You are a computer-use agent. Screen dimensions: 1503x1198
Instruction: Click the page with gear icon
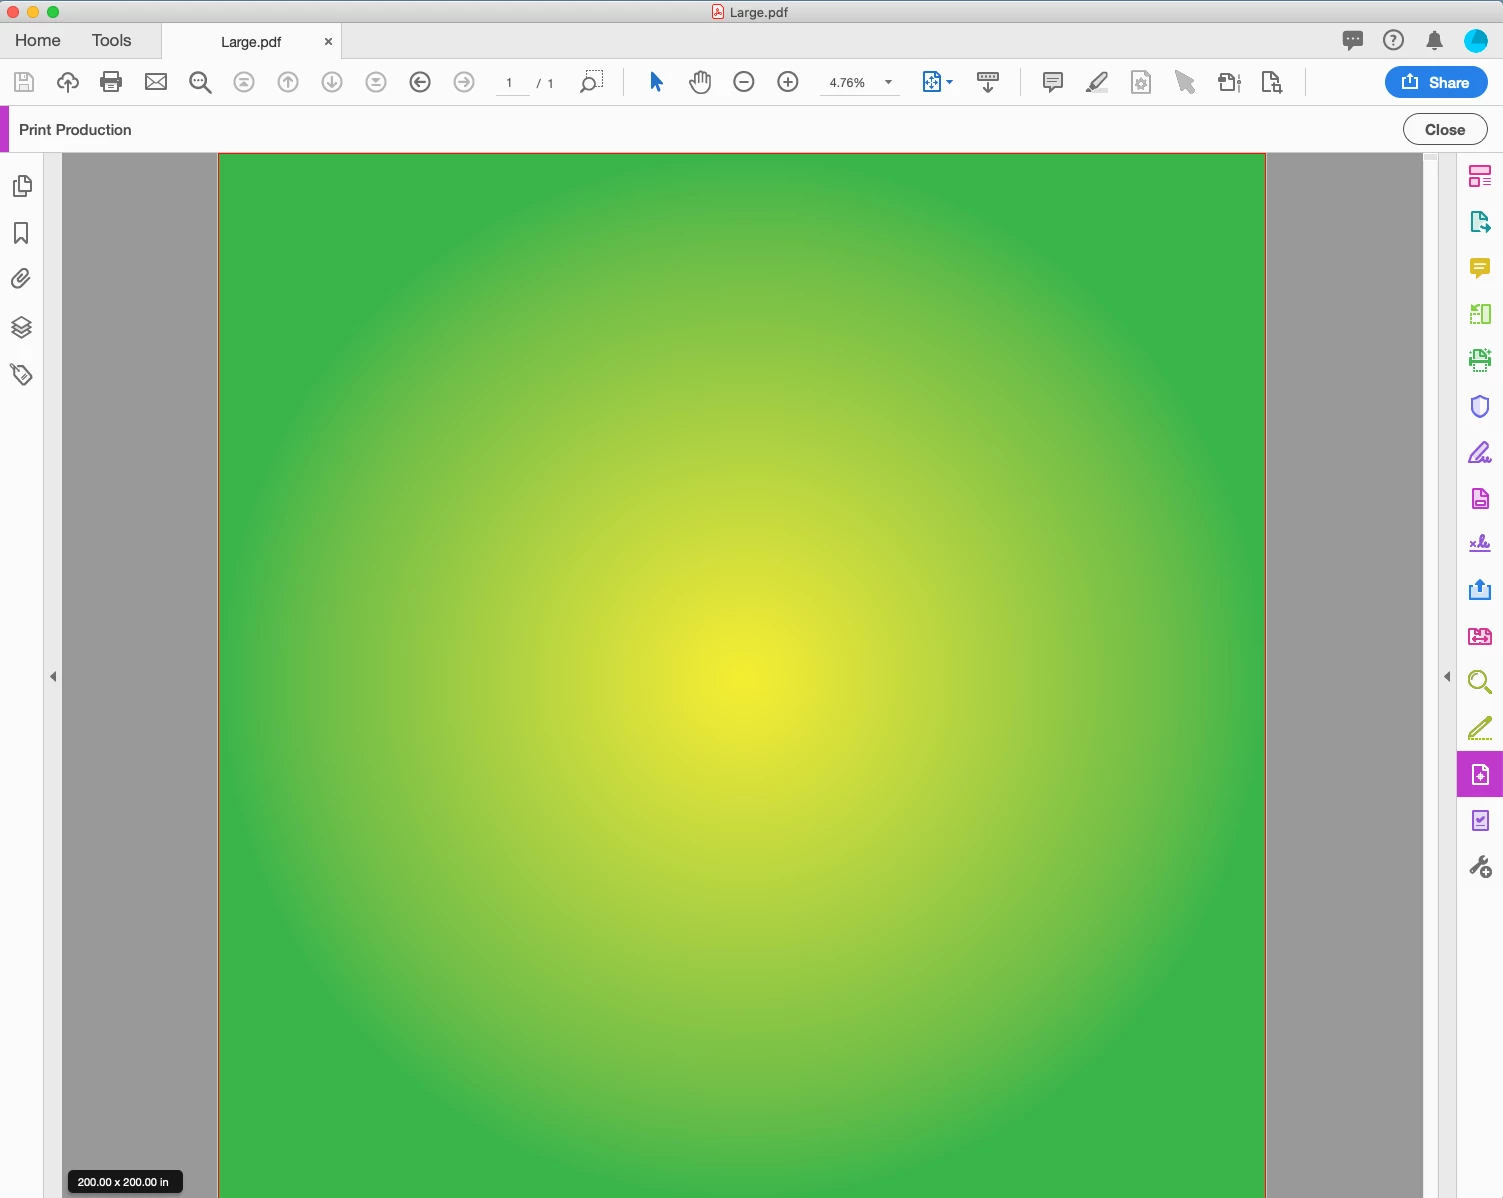[1141, 82]
